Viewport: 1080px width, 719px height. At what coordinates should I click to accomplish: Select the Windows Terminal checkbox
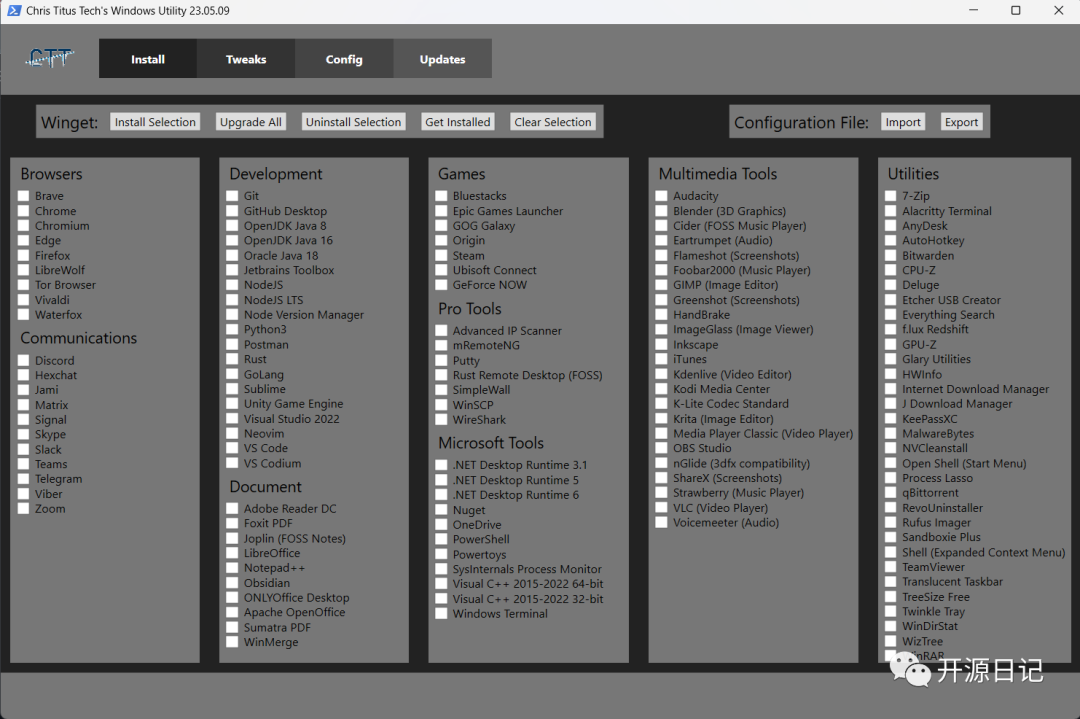(442, 614)
